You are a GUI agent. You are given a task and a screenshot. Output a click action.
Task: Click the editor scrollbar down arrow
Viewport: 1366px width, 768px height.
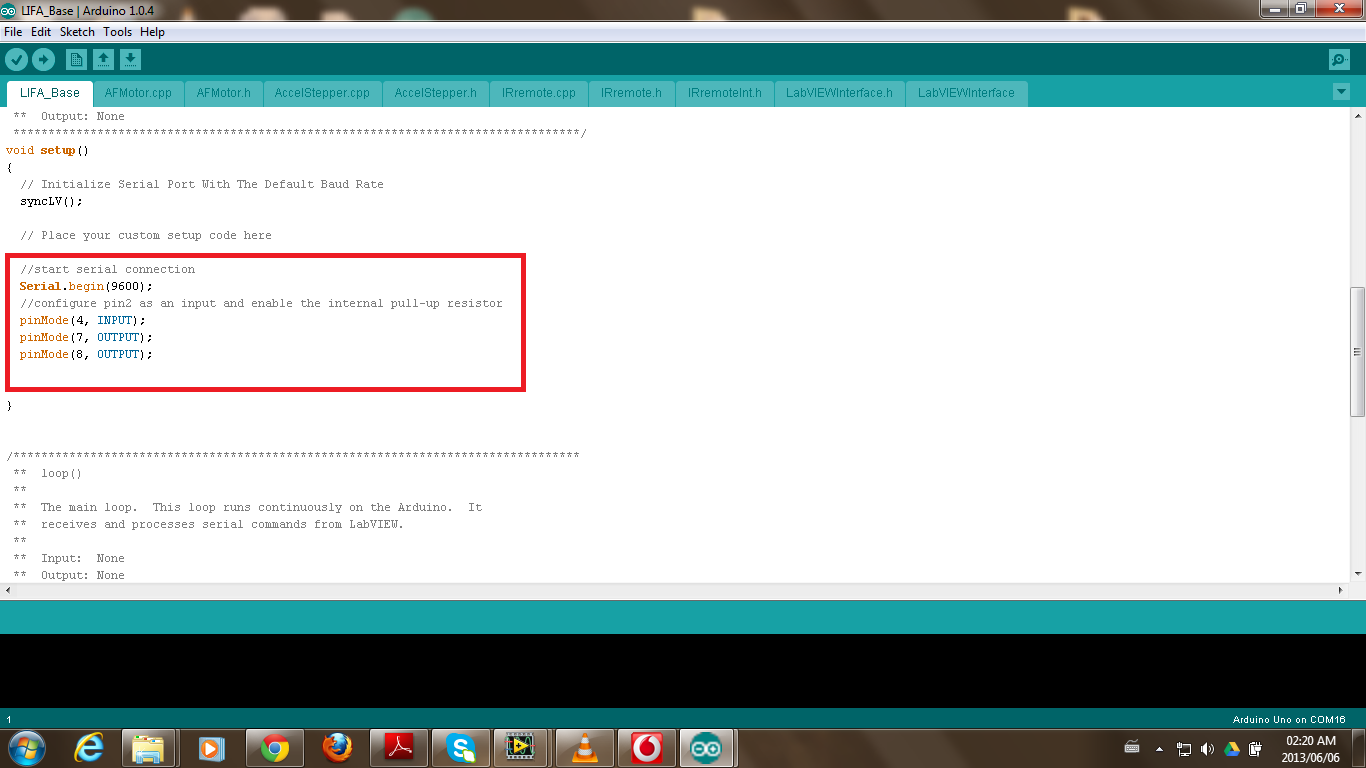coord(1357,574)
